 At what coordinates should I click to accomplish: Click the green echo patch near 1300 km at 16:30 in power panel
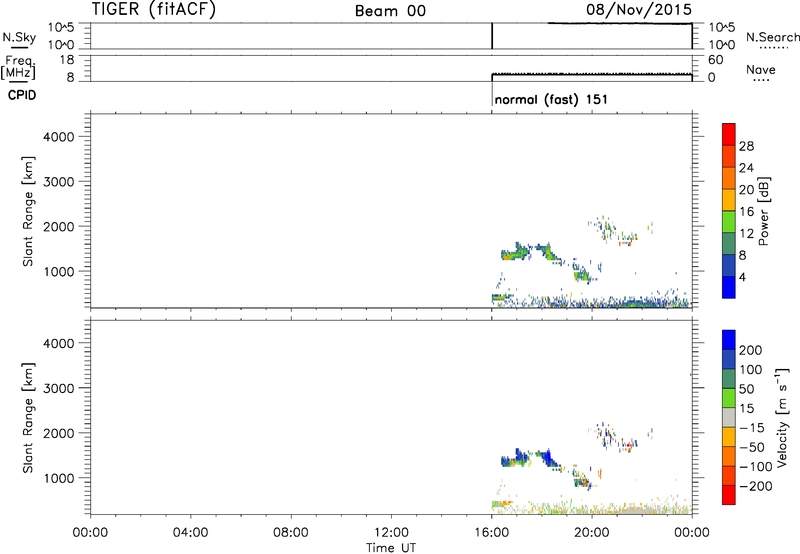tap(513, 253)
